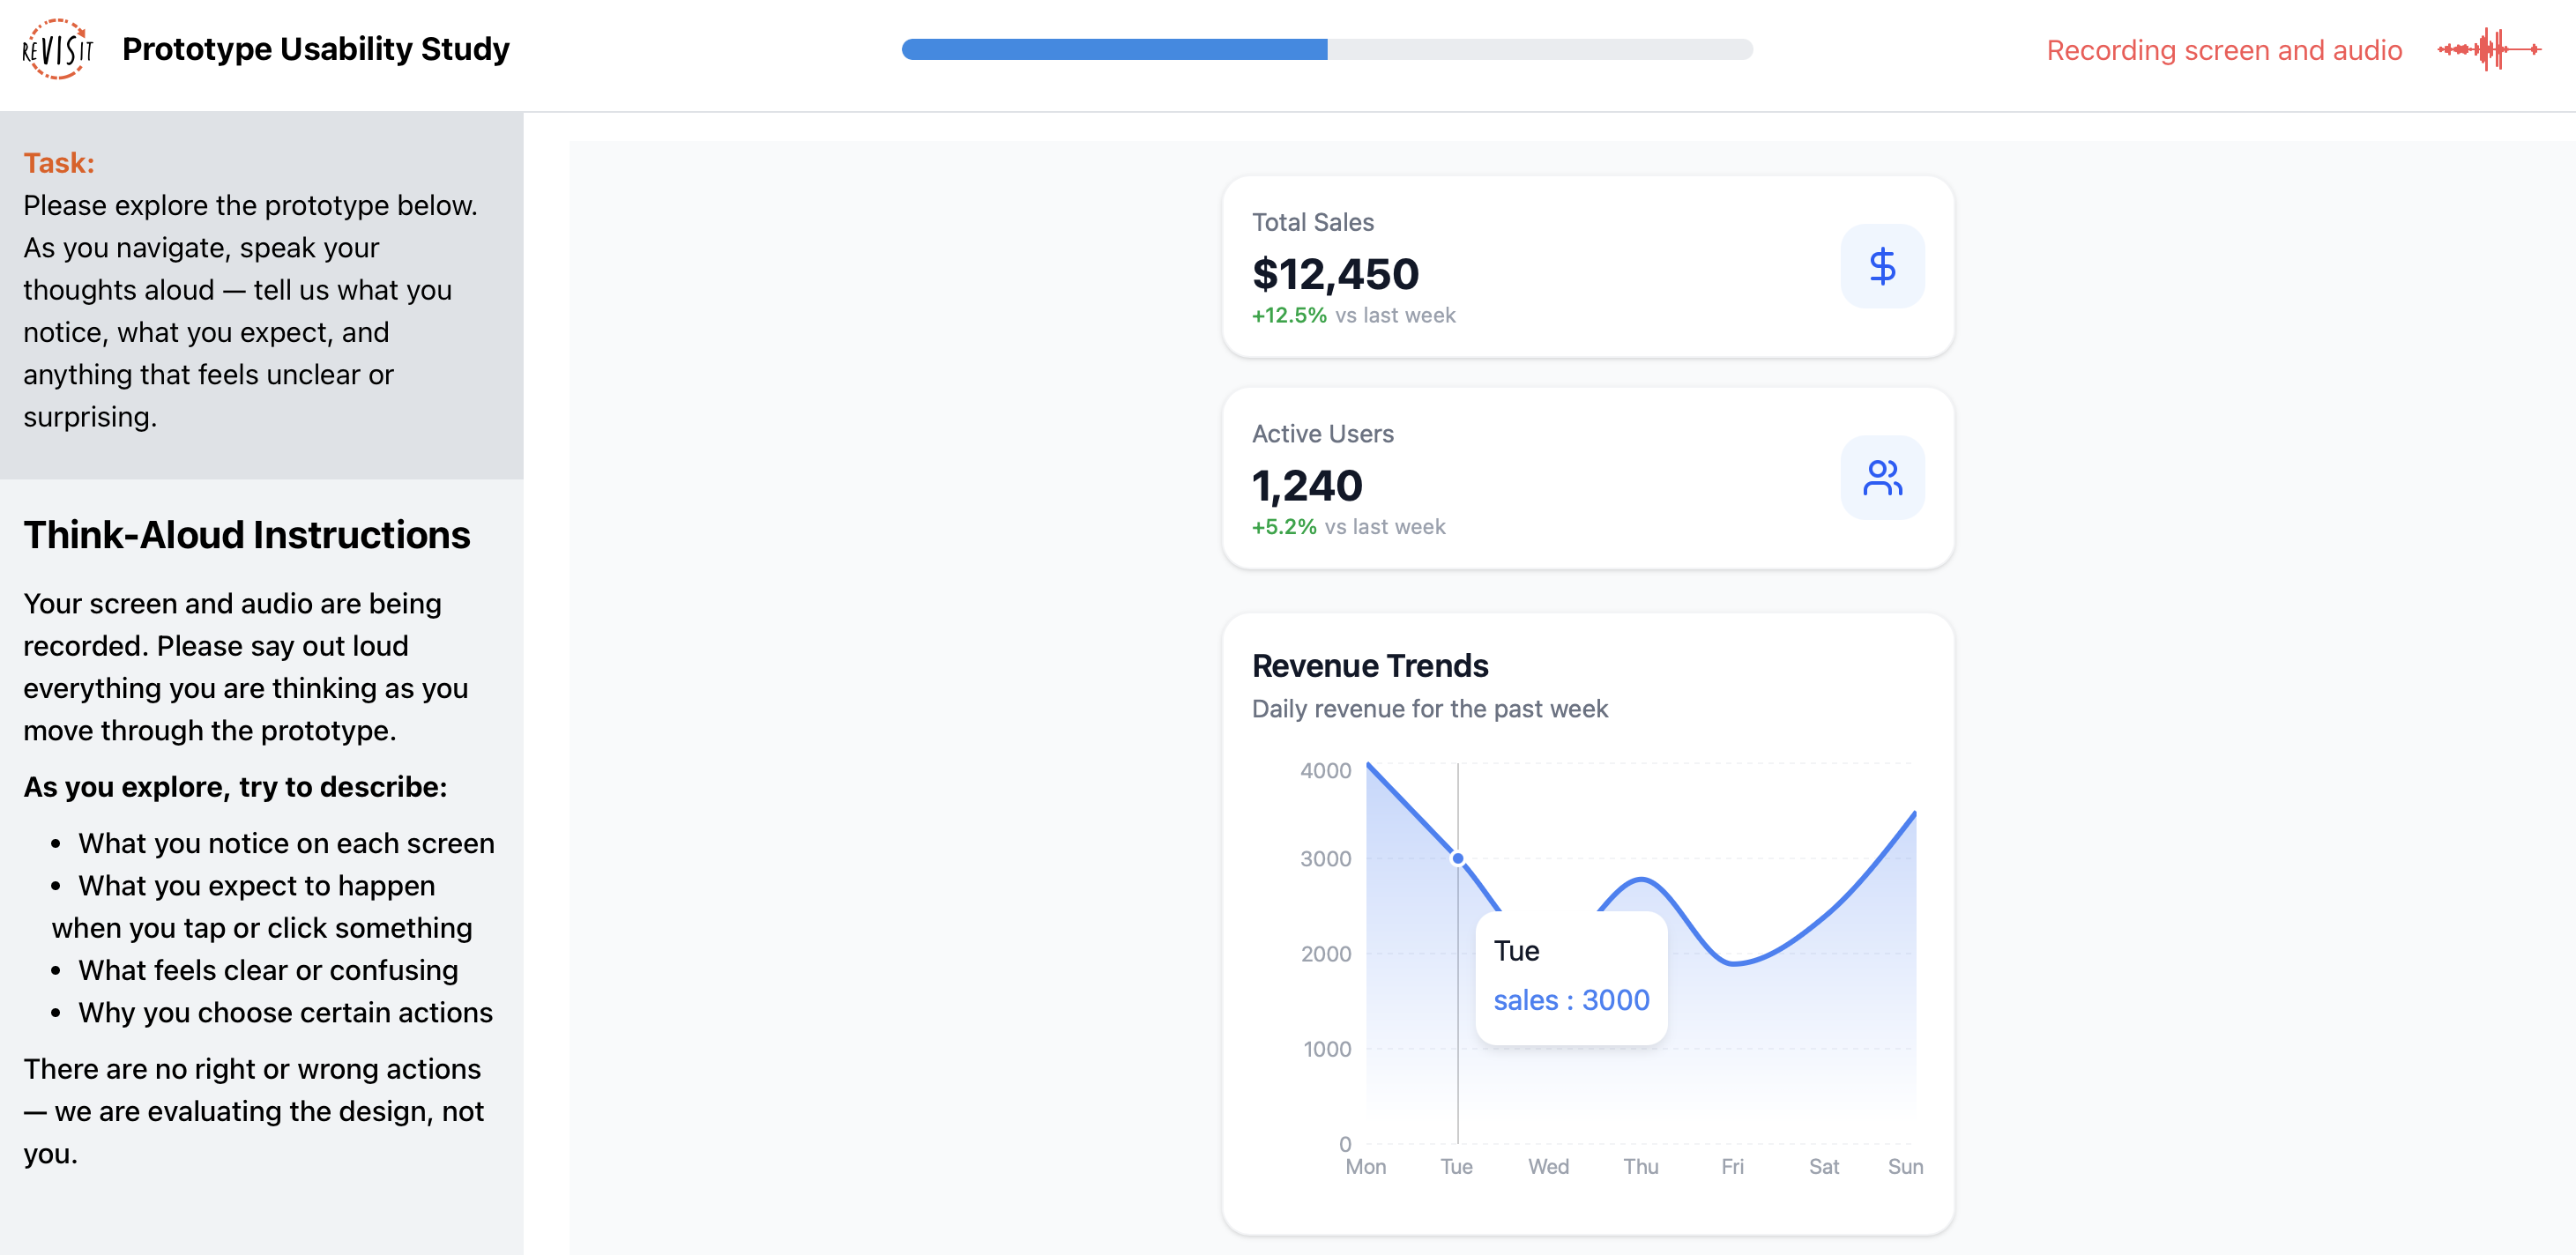2576x1255 pixels.
Task: Click the Total Sales card value
Action: (1334, 274)
